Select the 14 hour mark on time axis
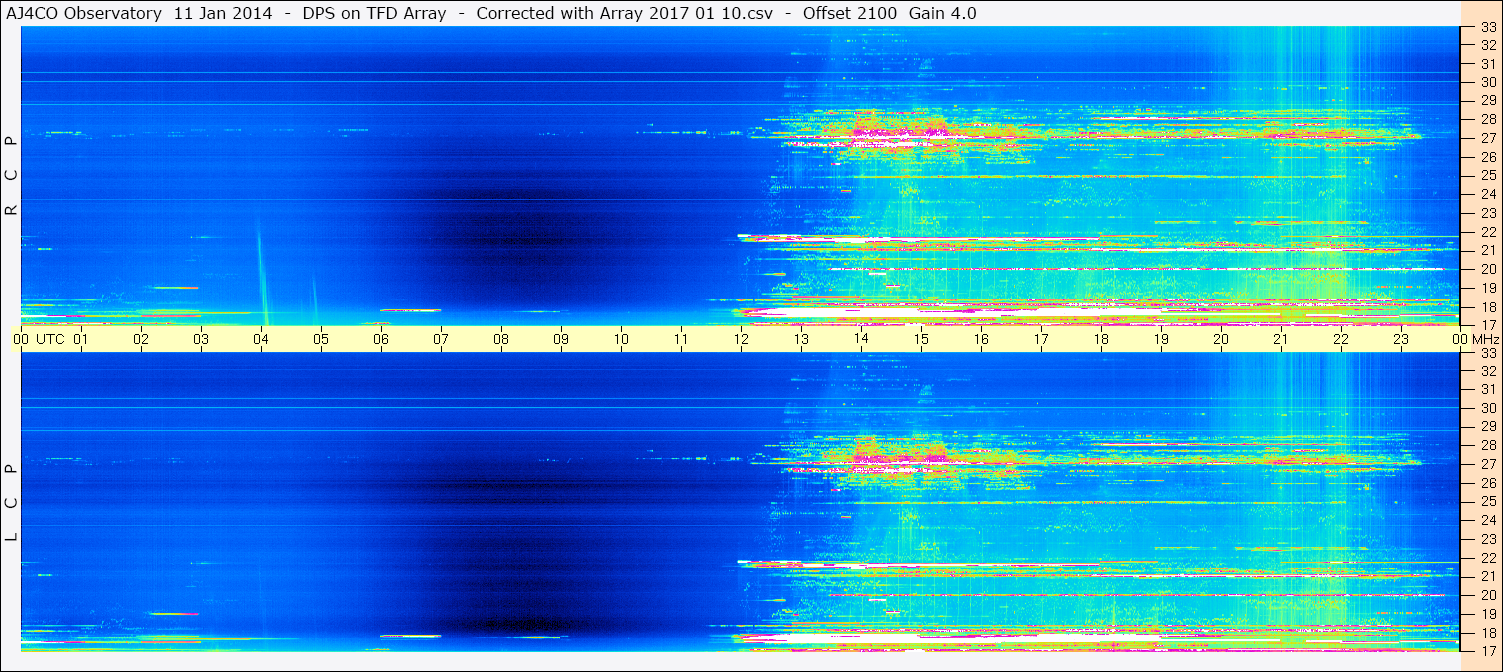 click(x=861, y=339)
